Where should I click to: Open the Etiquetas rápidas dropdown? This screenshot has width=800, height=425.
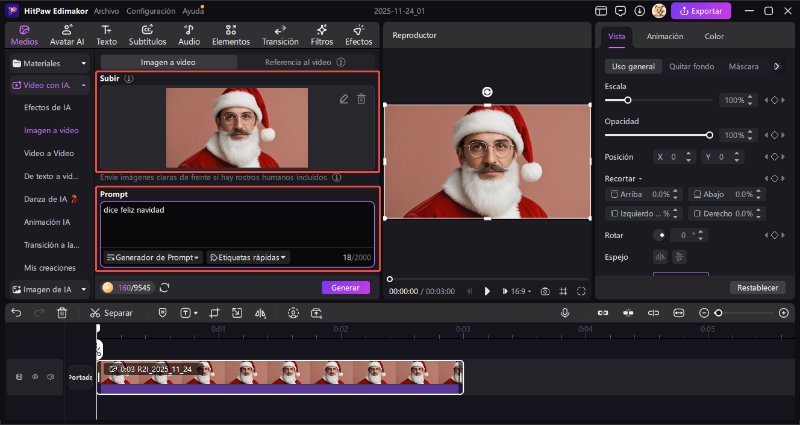point(248,258)
